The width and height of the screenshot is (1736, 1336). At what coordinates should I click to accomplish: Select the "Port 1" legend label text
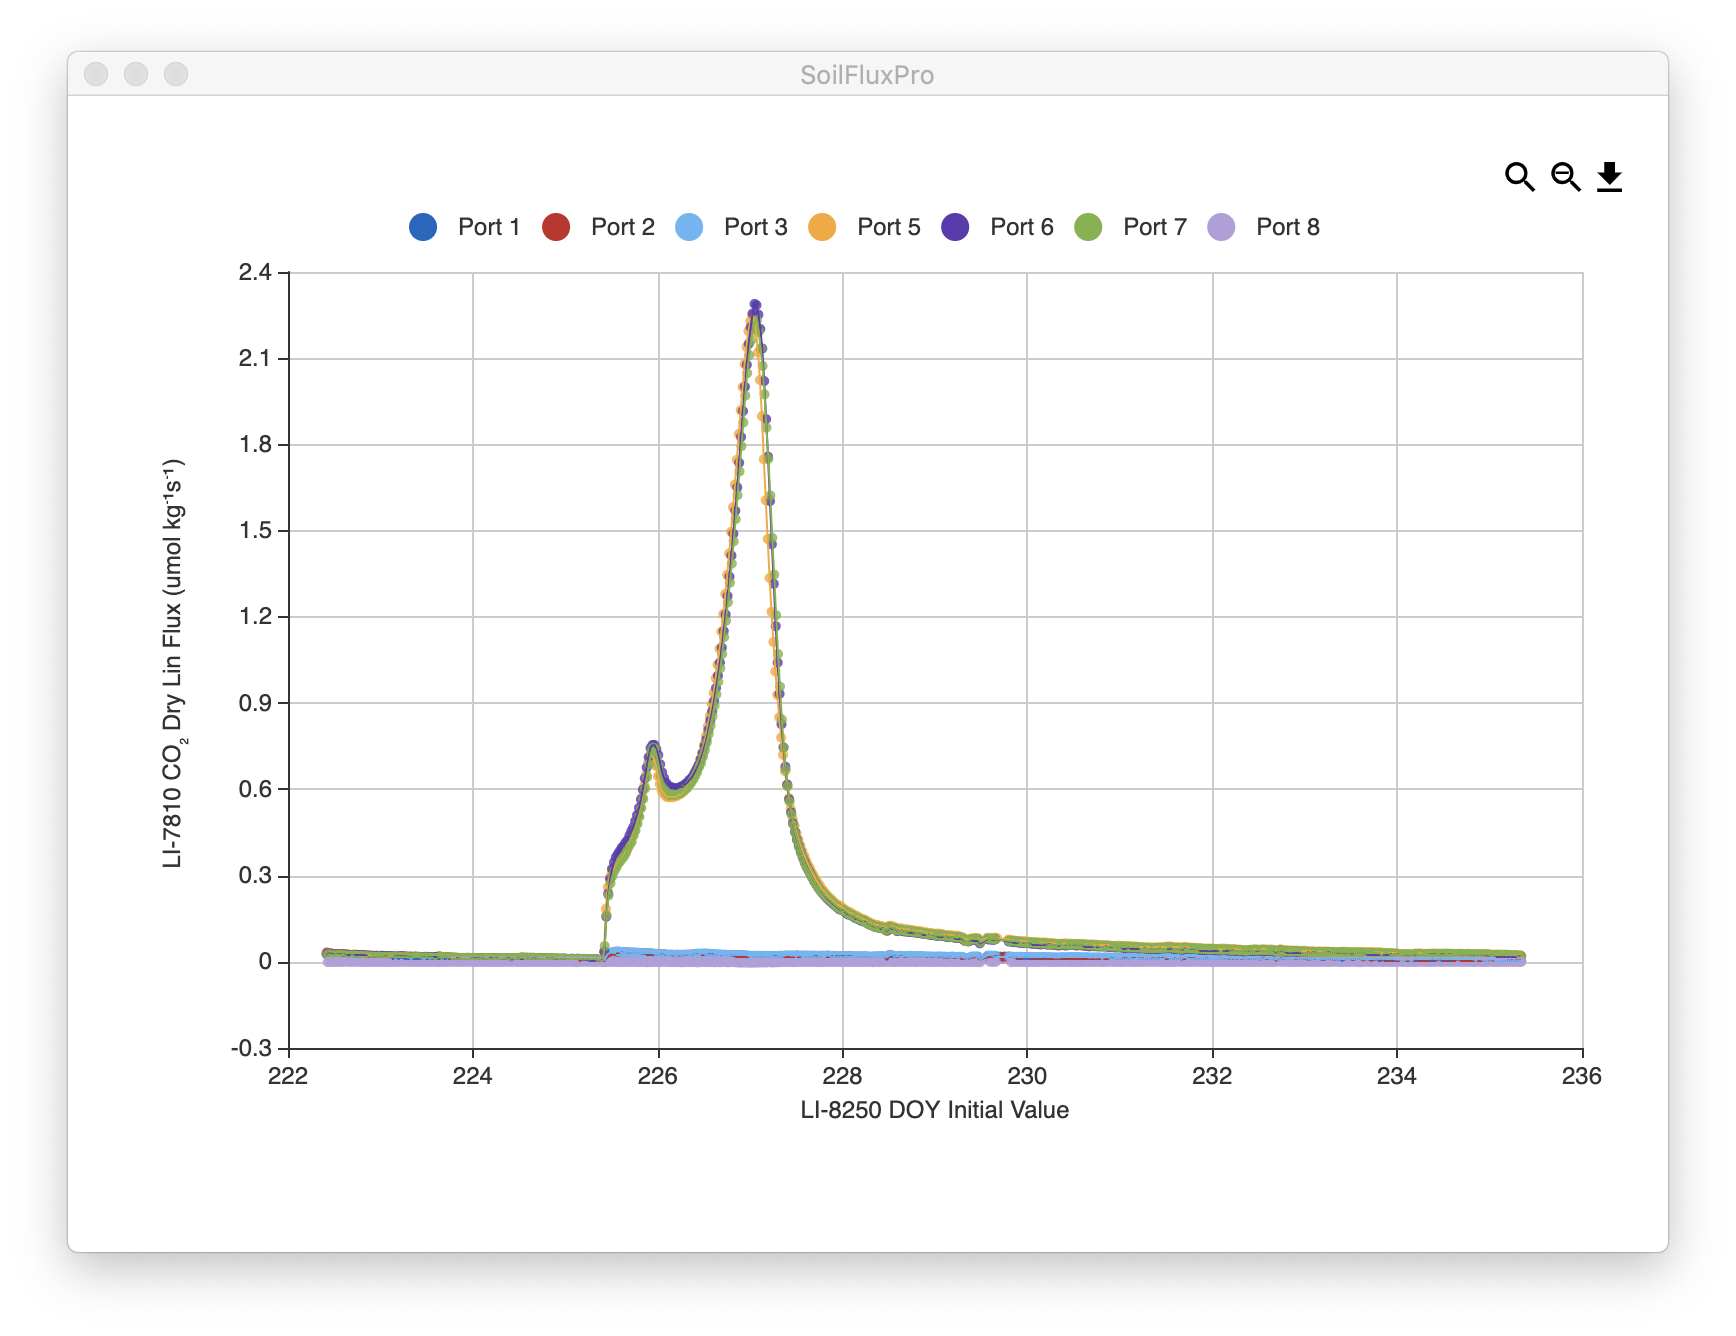489,227
